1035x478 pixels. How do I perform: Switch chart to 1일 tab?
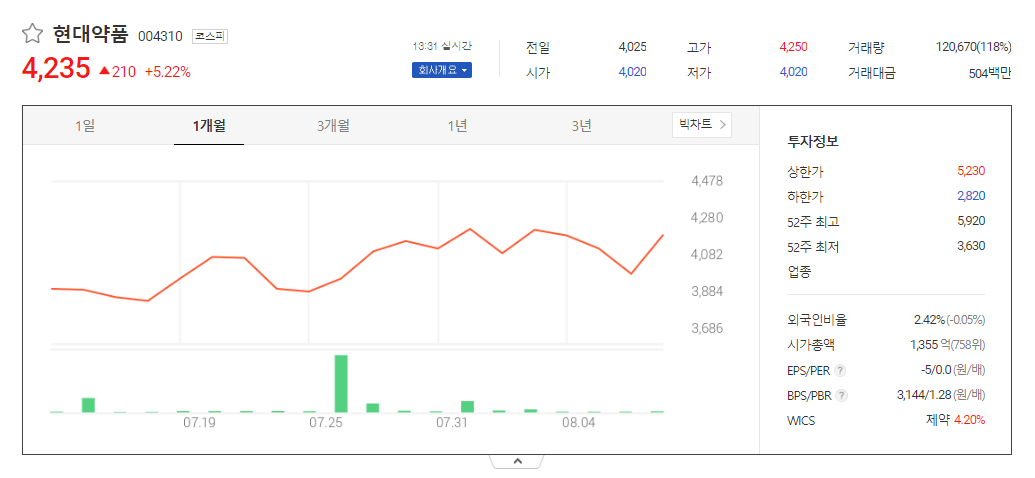click(85, 125)
